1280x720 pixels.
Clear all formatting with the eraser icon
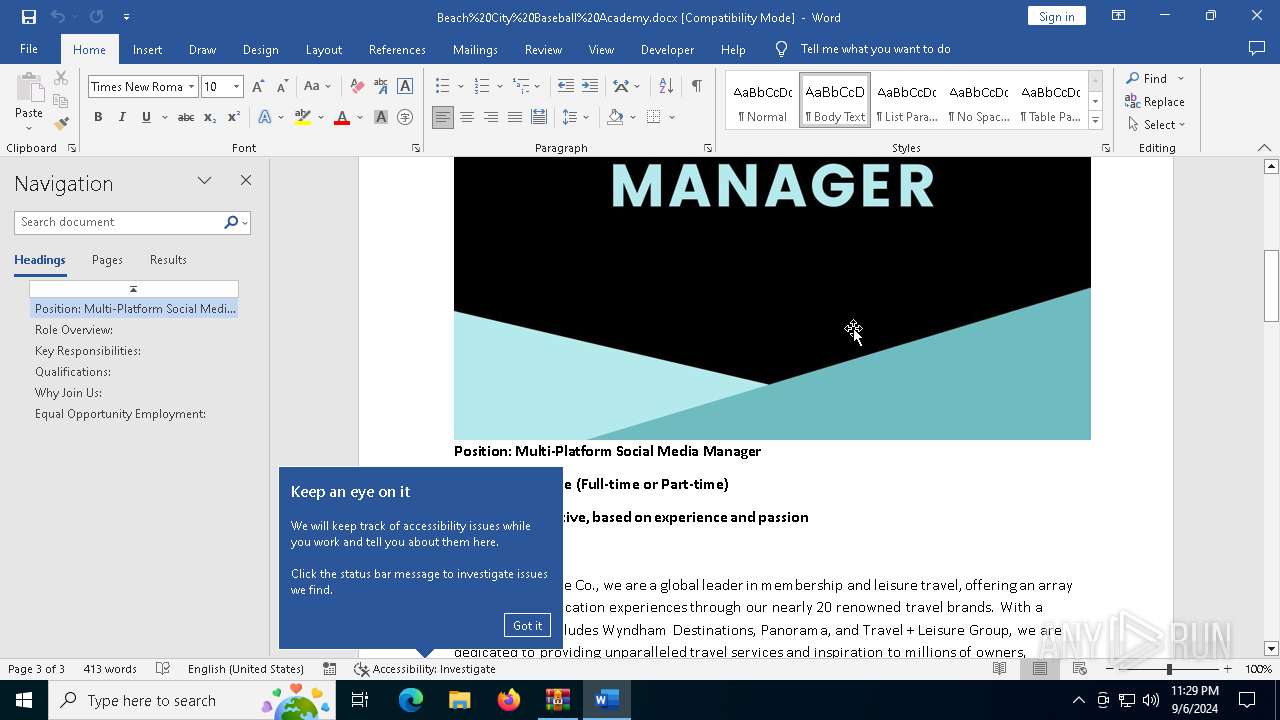click(x=357, y=87)
